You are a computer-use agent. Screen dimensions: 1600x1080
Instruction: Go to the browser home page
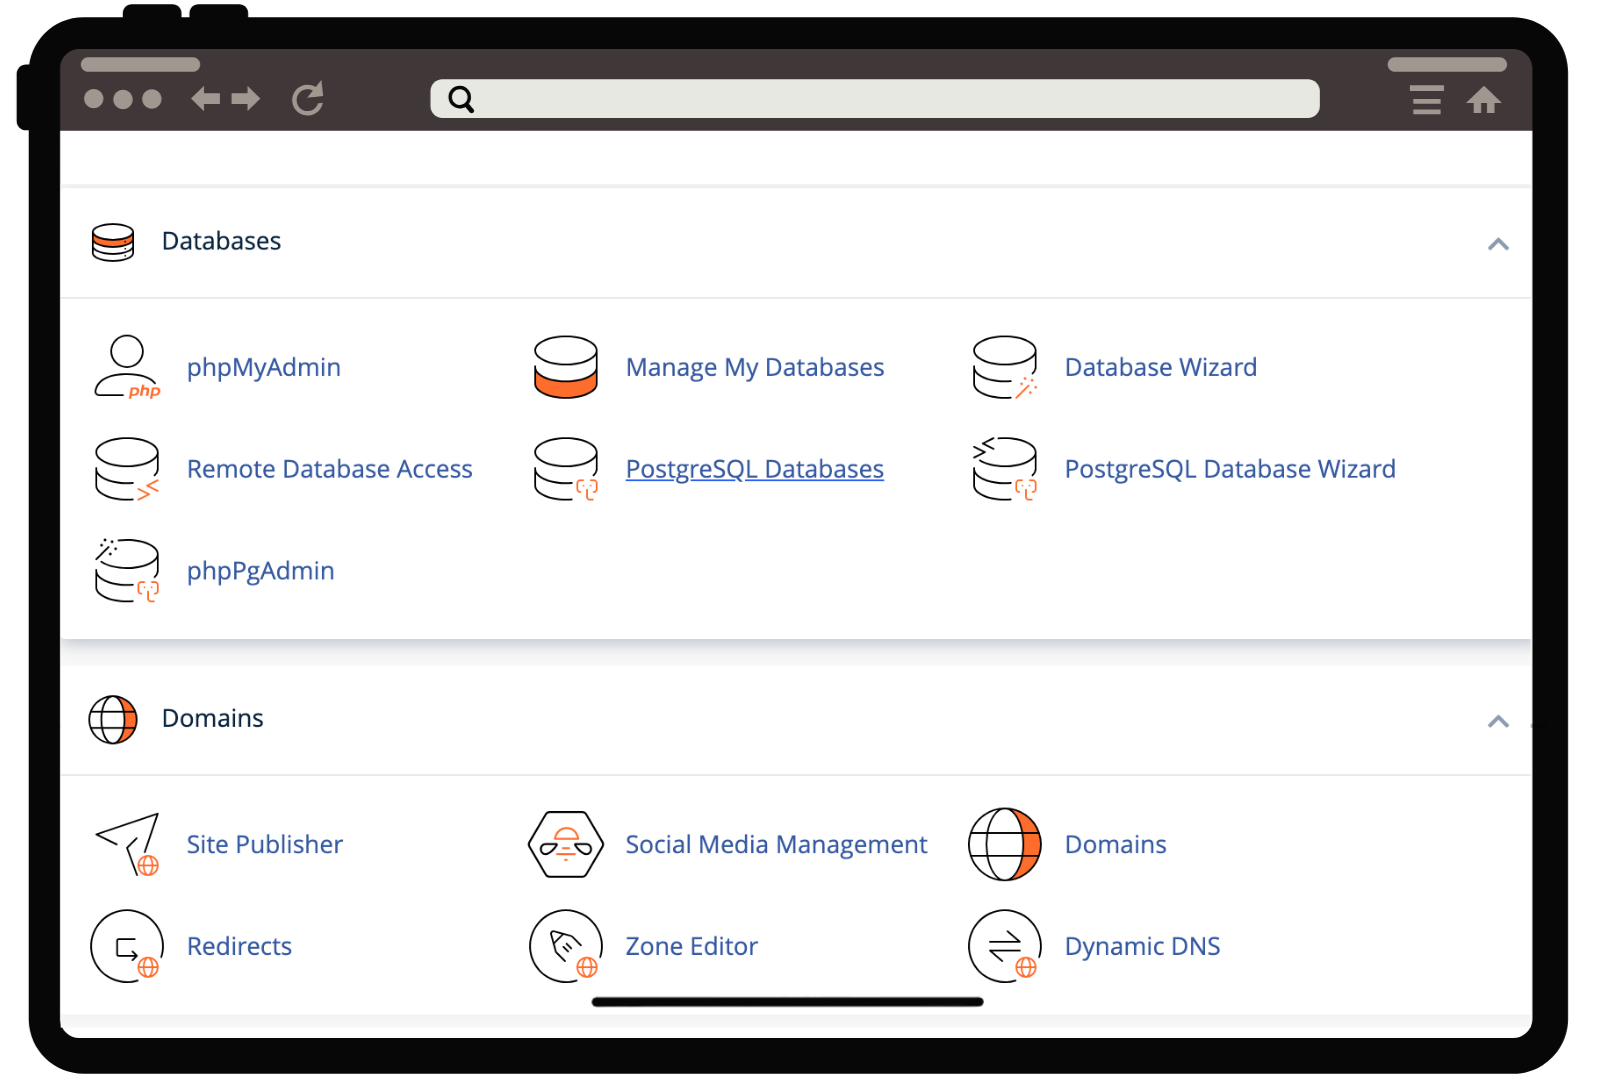1483,100
